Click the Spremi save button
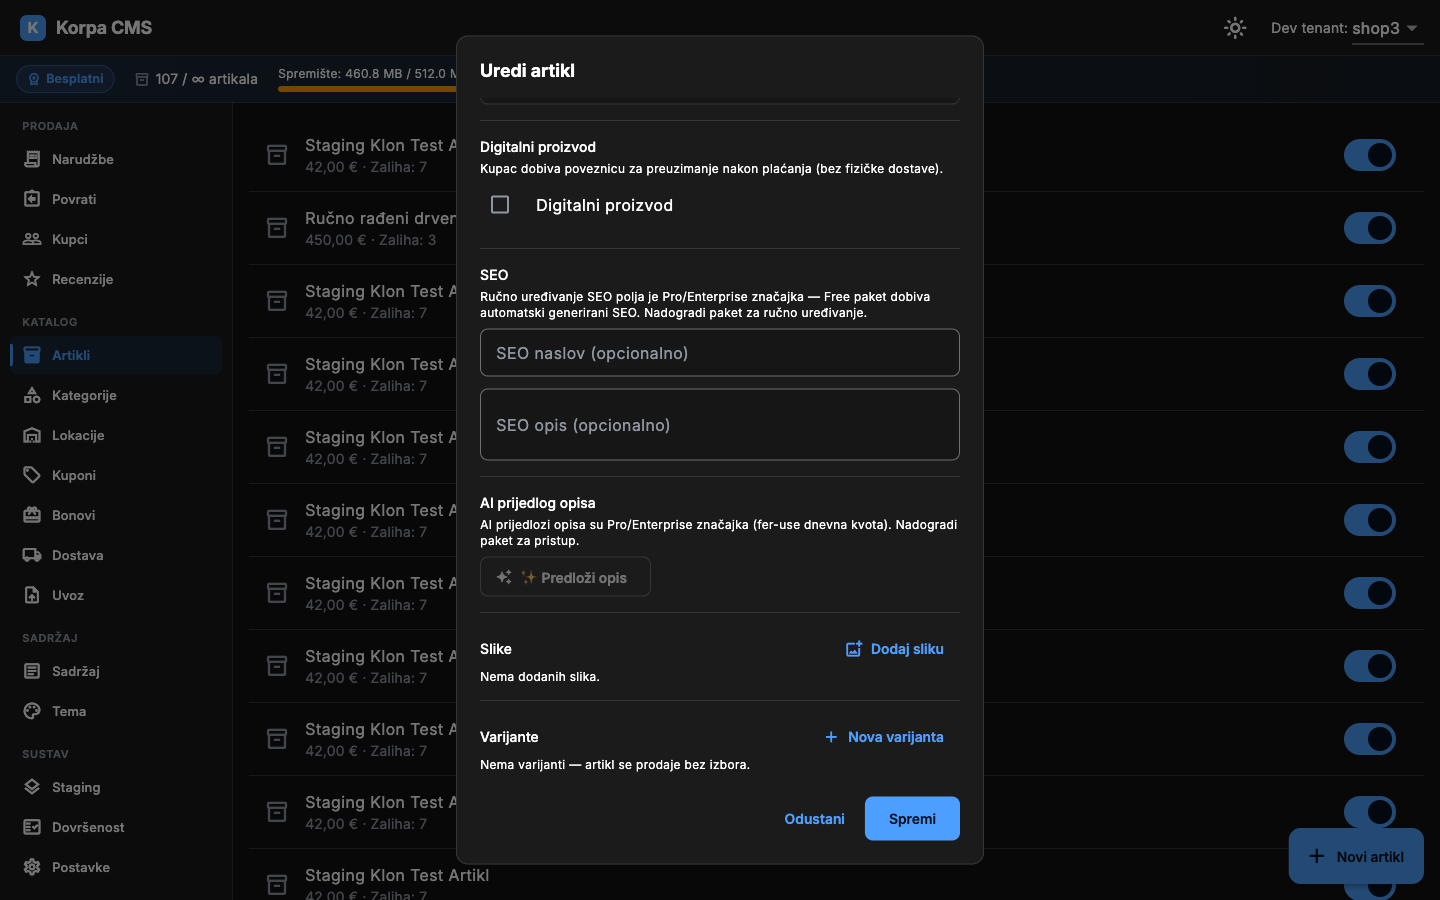Viewport: 1440px width, 900px height. tap(912, 819)
